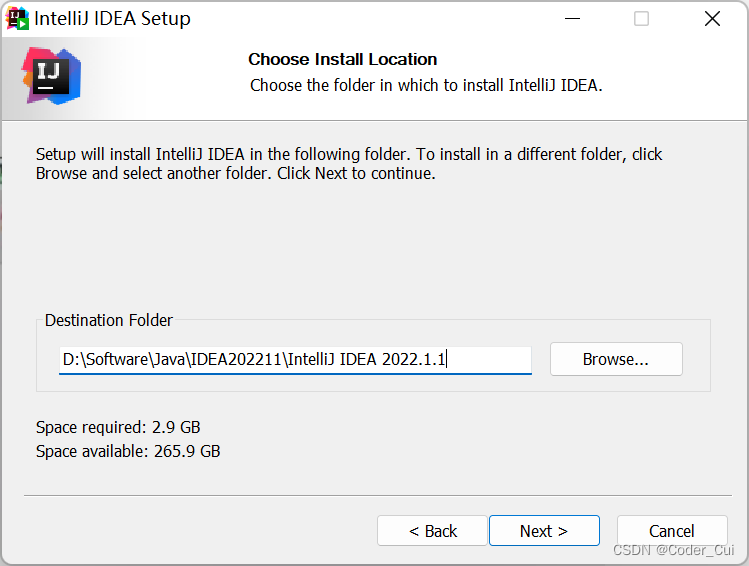The image size is (749, 566).
Task: Cancel the IntelliJ IDEA setup
Action: 672,531
